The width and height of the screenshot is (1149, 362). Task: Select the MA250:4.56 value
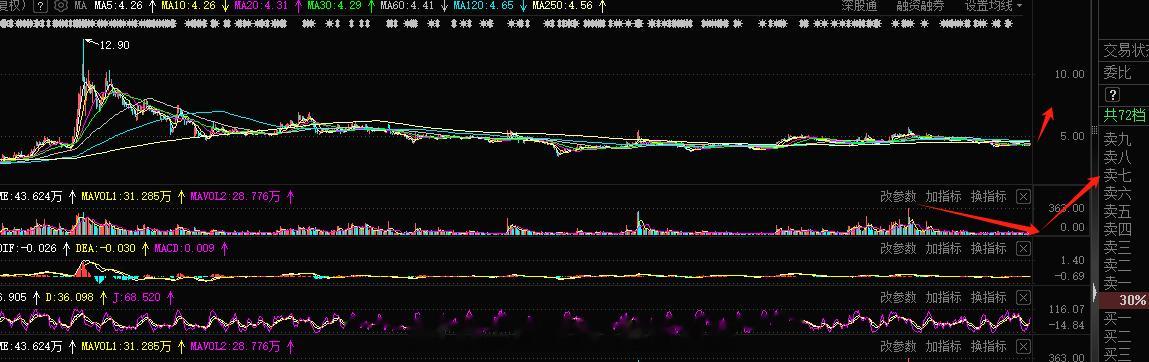[563, 6]
